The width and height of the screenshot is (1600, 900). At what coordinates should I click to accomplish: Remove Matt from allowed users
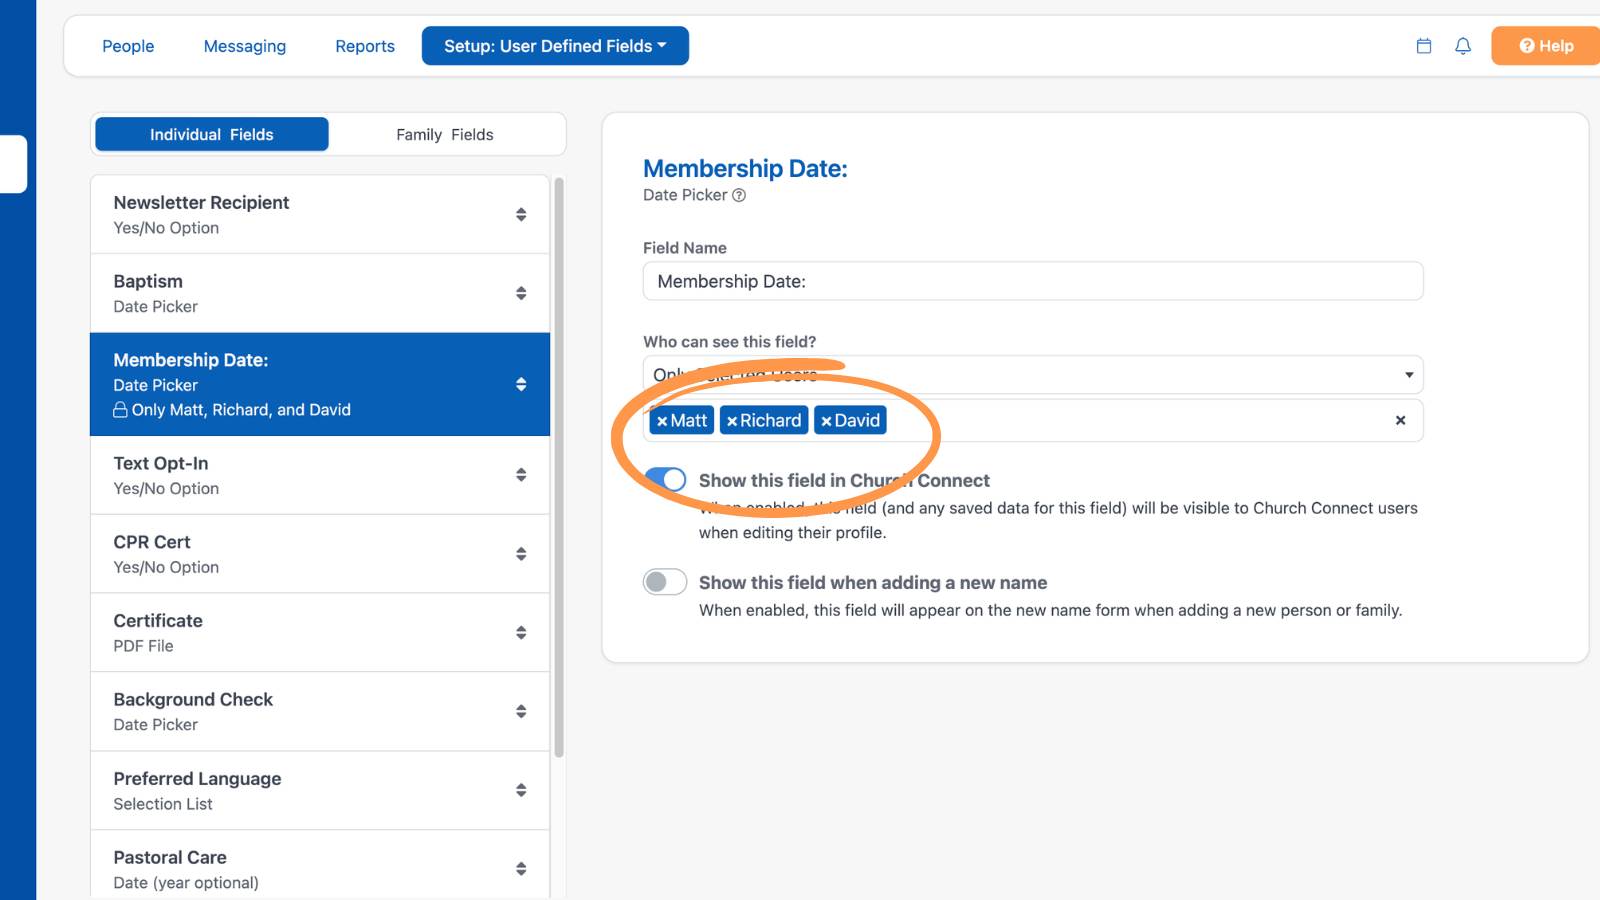[x=662, y=421]
